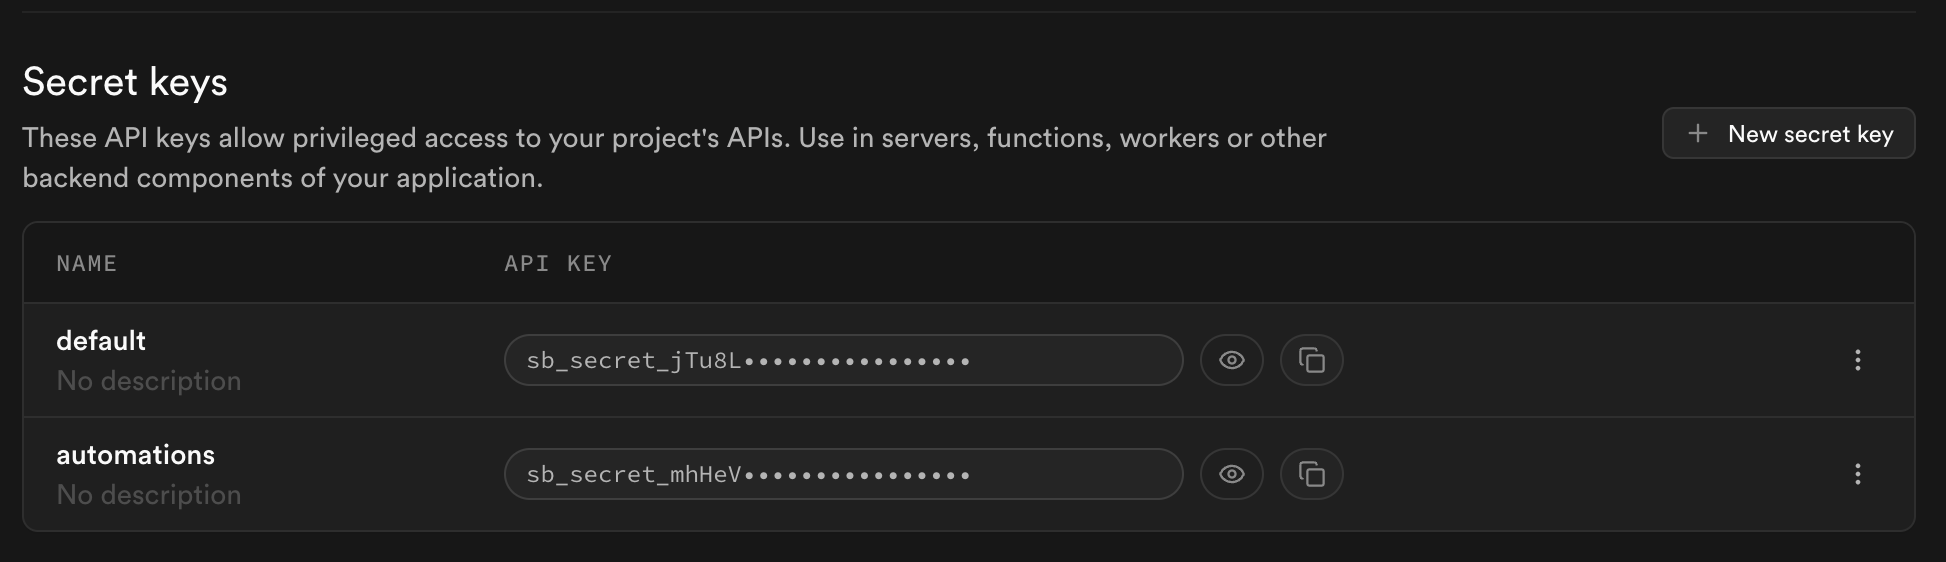The image size is (1946, 562).
Task: Click the API KEY column header
Action: pyautogui.click(x=557, y=264)
